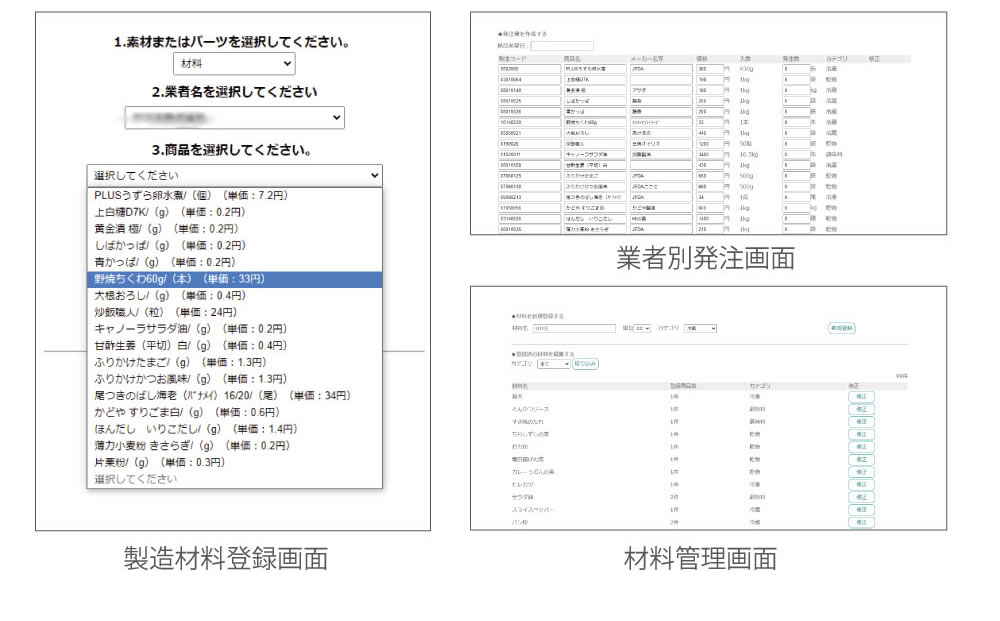The image size is (1000, 621).
Task: Click the 新規登録 button
Action: click(x=841, y=328)
